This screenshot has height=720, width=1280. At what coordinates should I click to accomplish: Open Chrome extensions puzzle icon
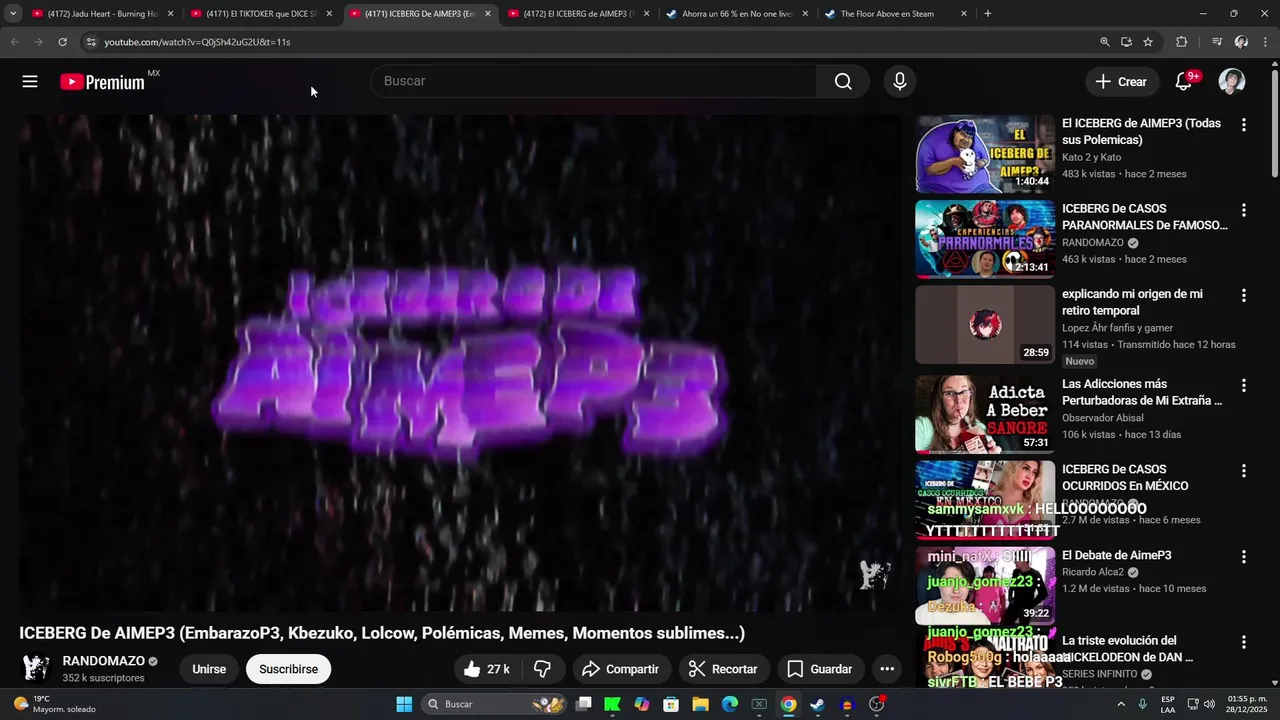tap(1182, 42)
